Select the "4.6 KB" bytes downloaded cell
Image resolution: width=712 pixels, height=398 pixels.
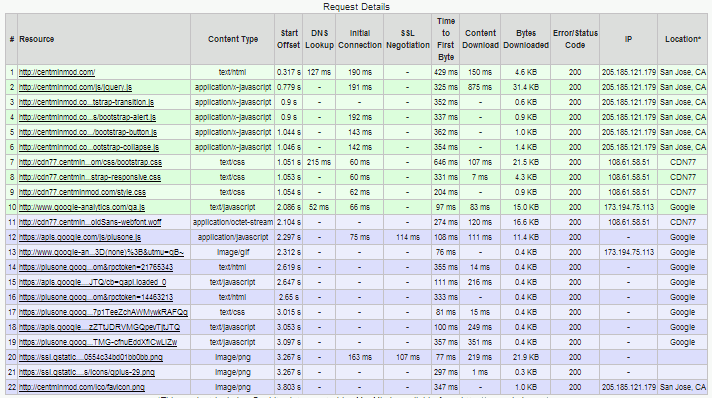tap(526, 72)
